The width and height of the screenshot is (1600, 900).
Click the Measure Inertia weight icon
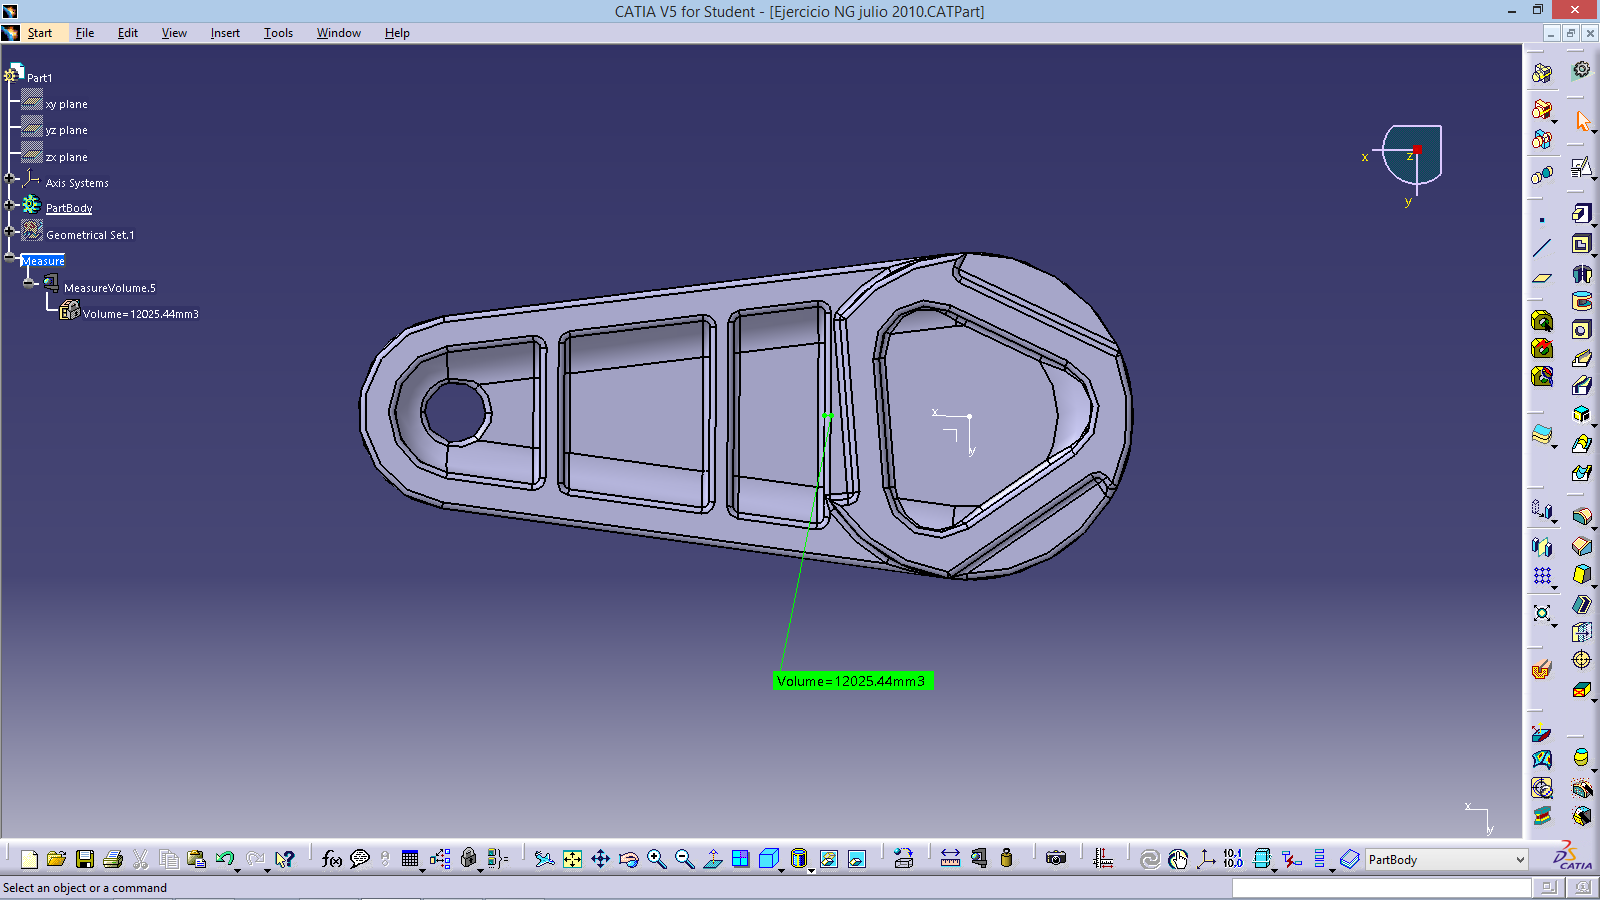1006,859
